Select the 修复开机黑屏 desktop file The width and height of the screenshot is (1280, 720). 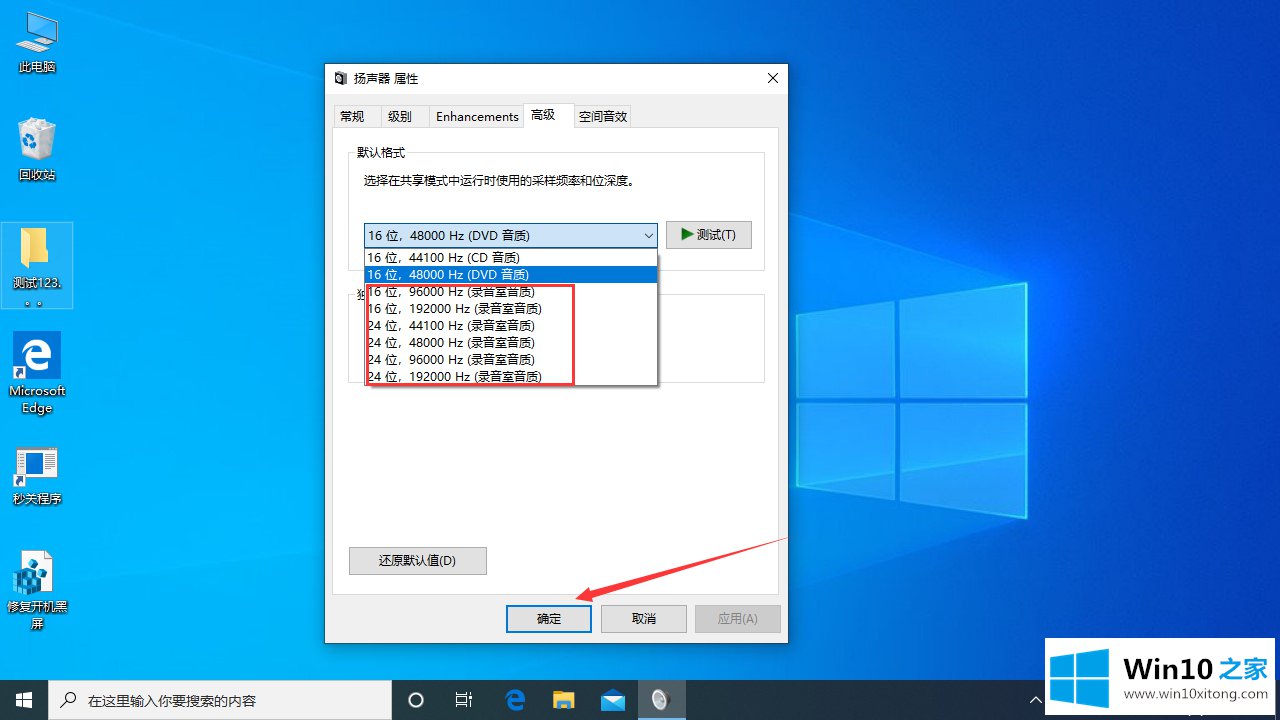(x=37, y=590)
